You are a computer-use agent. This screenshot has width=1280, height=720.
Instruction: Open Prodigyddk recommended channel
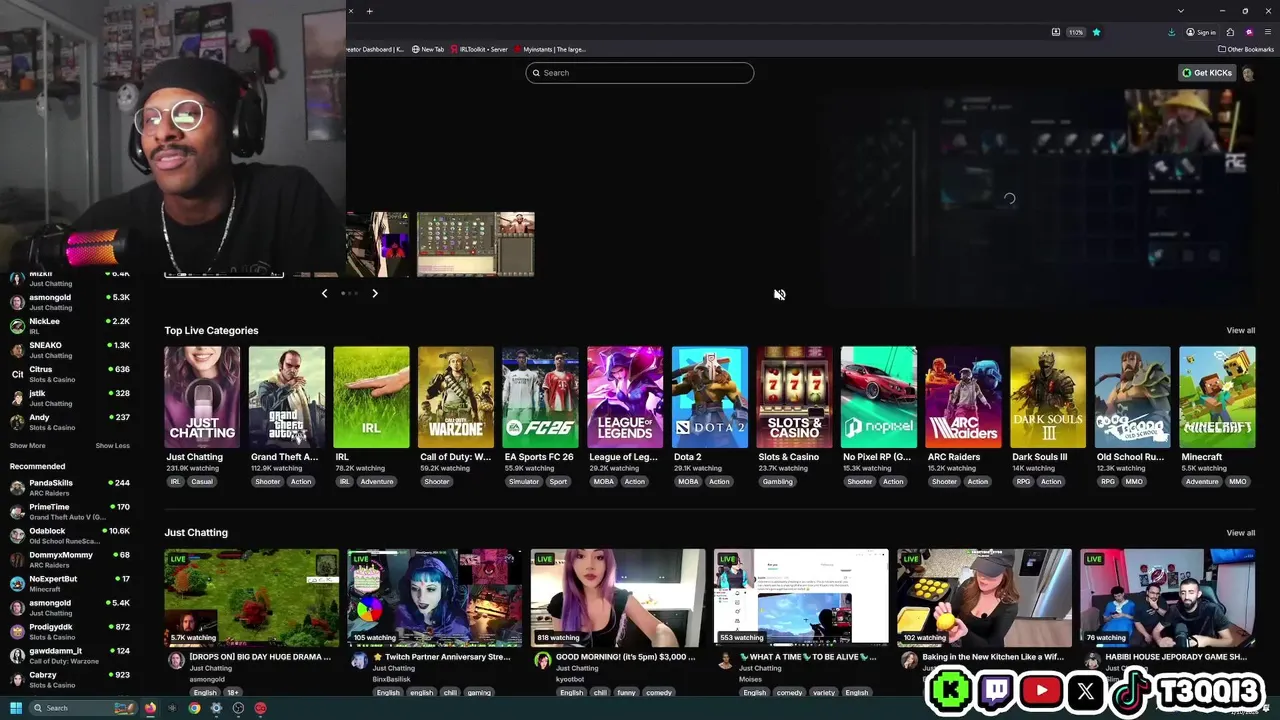click(x=70, y=631)
